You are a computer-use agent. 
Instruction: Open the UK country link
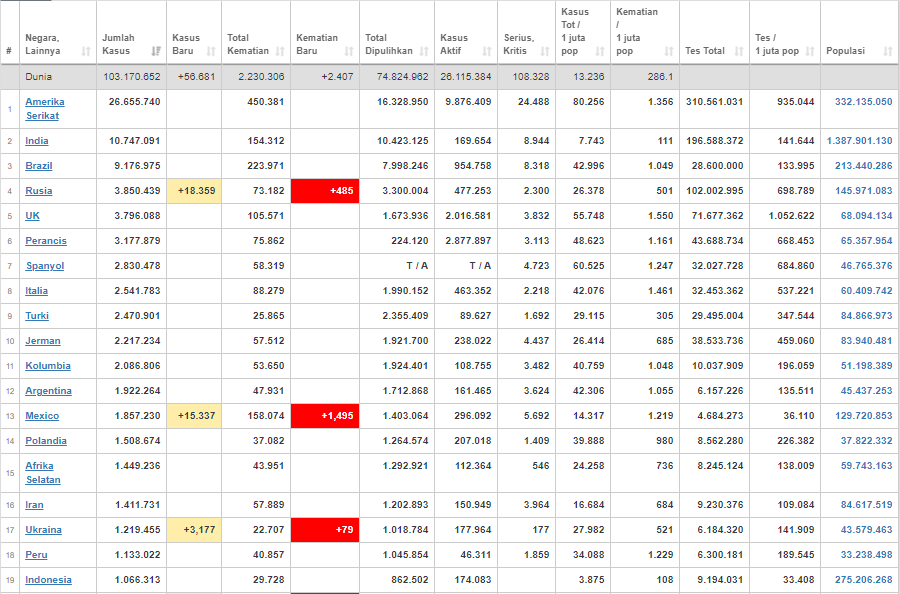click(x=32, y=216)
